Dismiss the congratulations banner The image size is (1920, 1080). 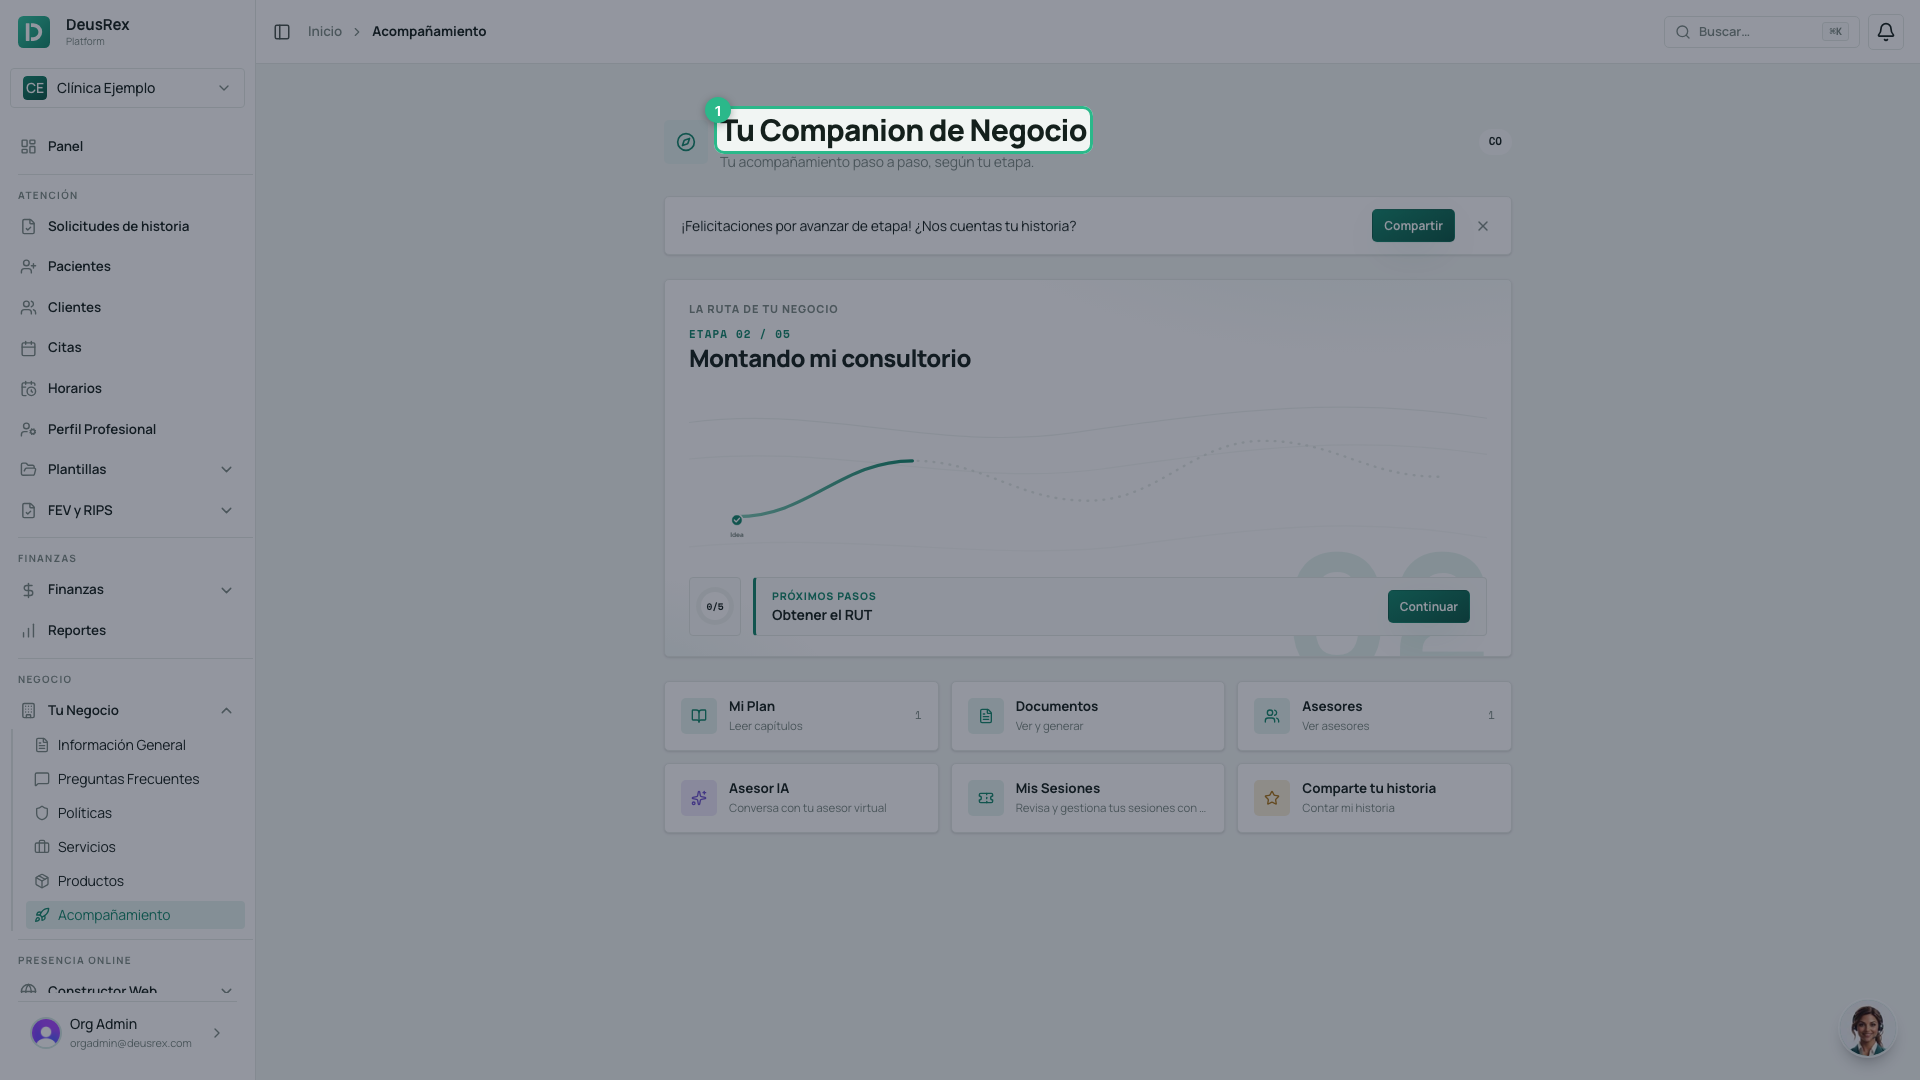click(1483, 226)
